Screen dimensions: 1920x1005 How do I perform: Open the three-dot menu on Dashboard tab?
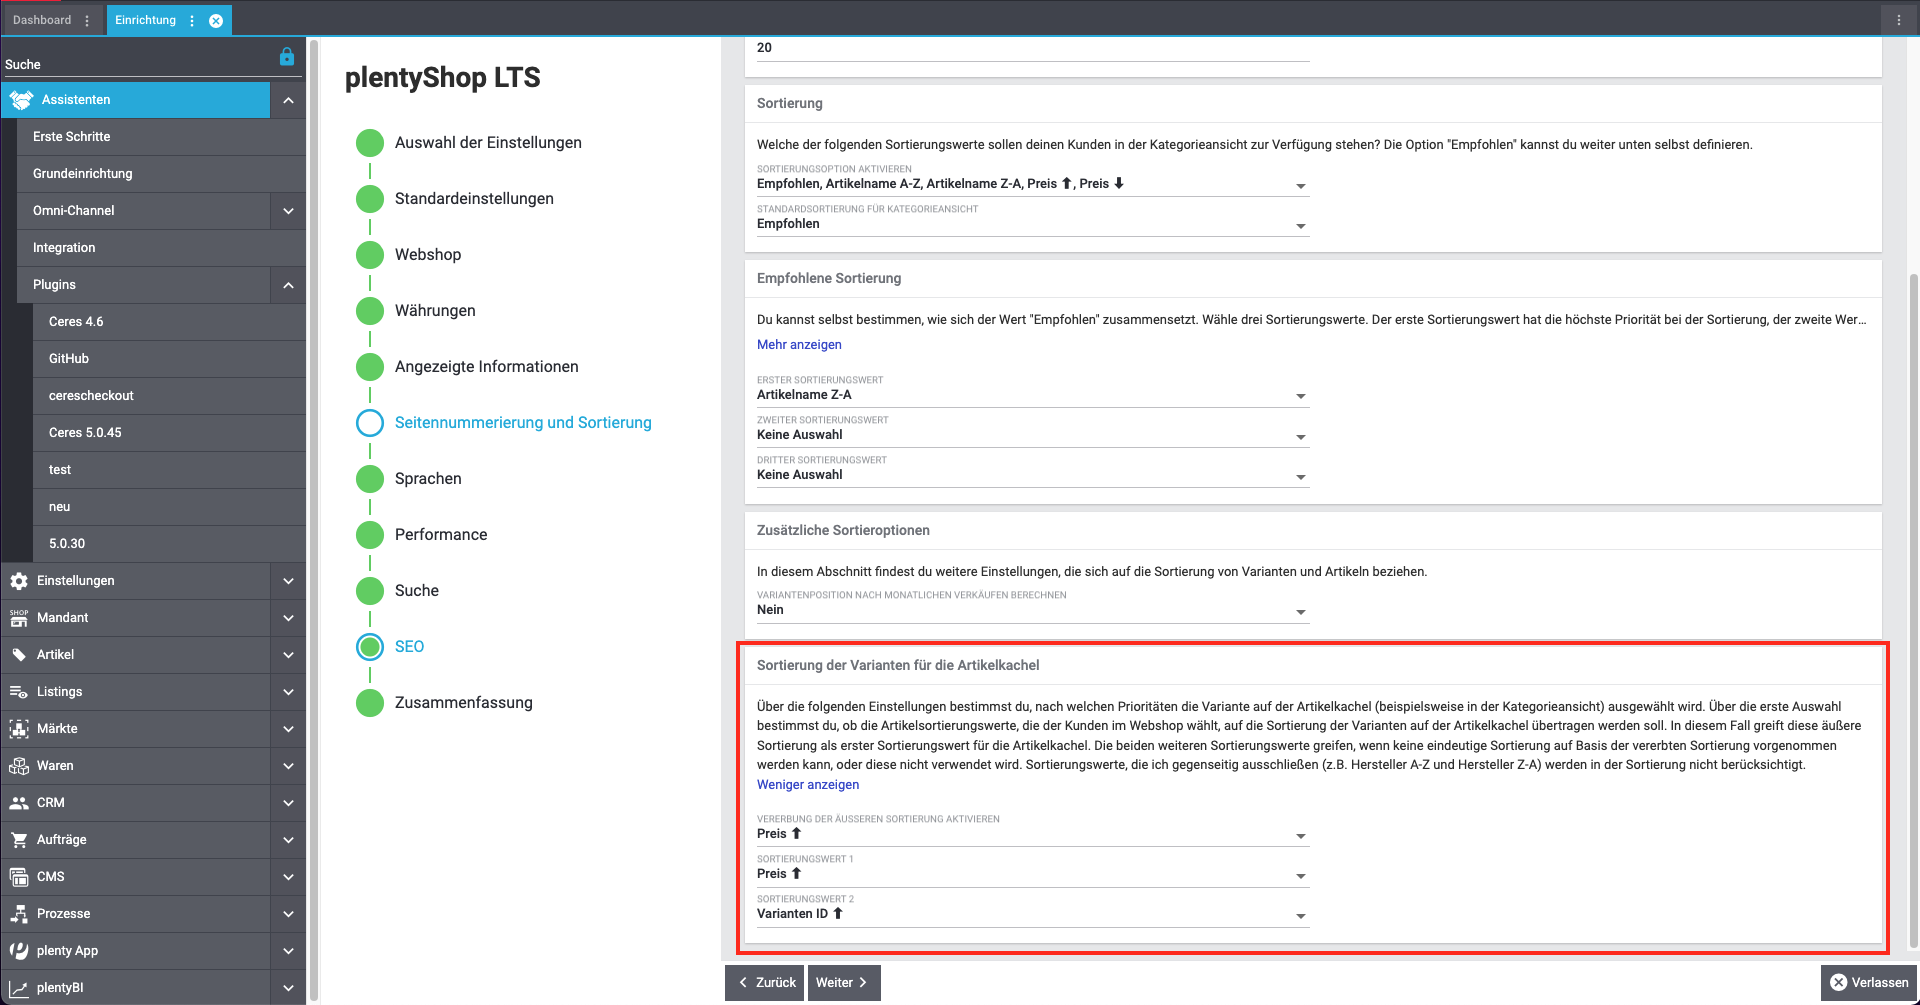(87, 21)
